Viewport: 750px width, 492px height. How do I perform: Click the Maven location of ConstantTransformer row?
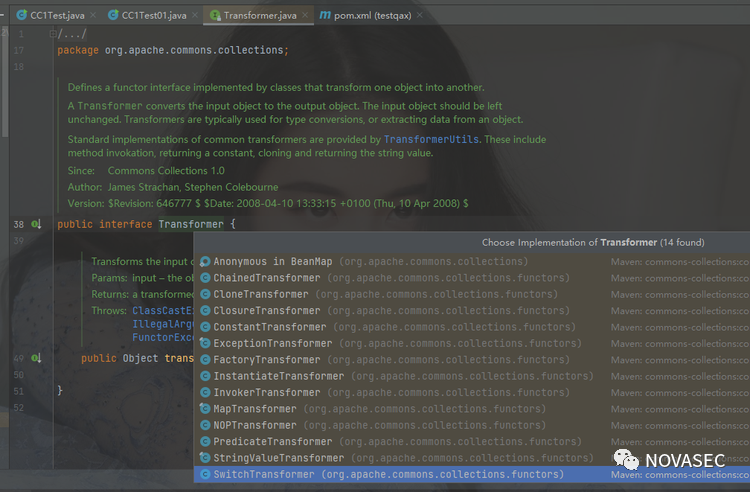[680, 328]
